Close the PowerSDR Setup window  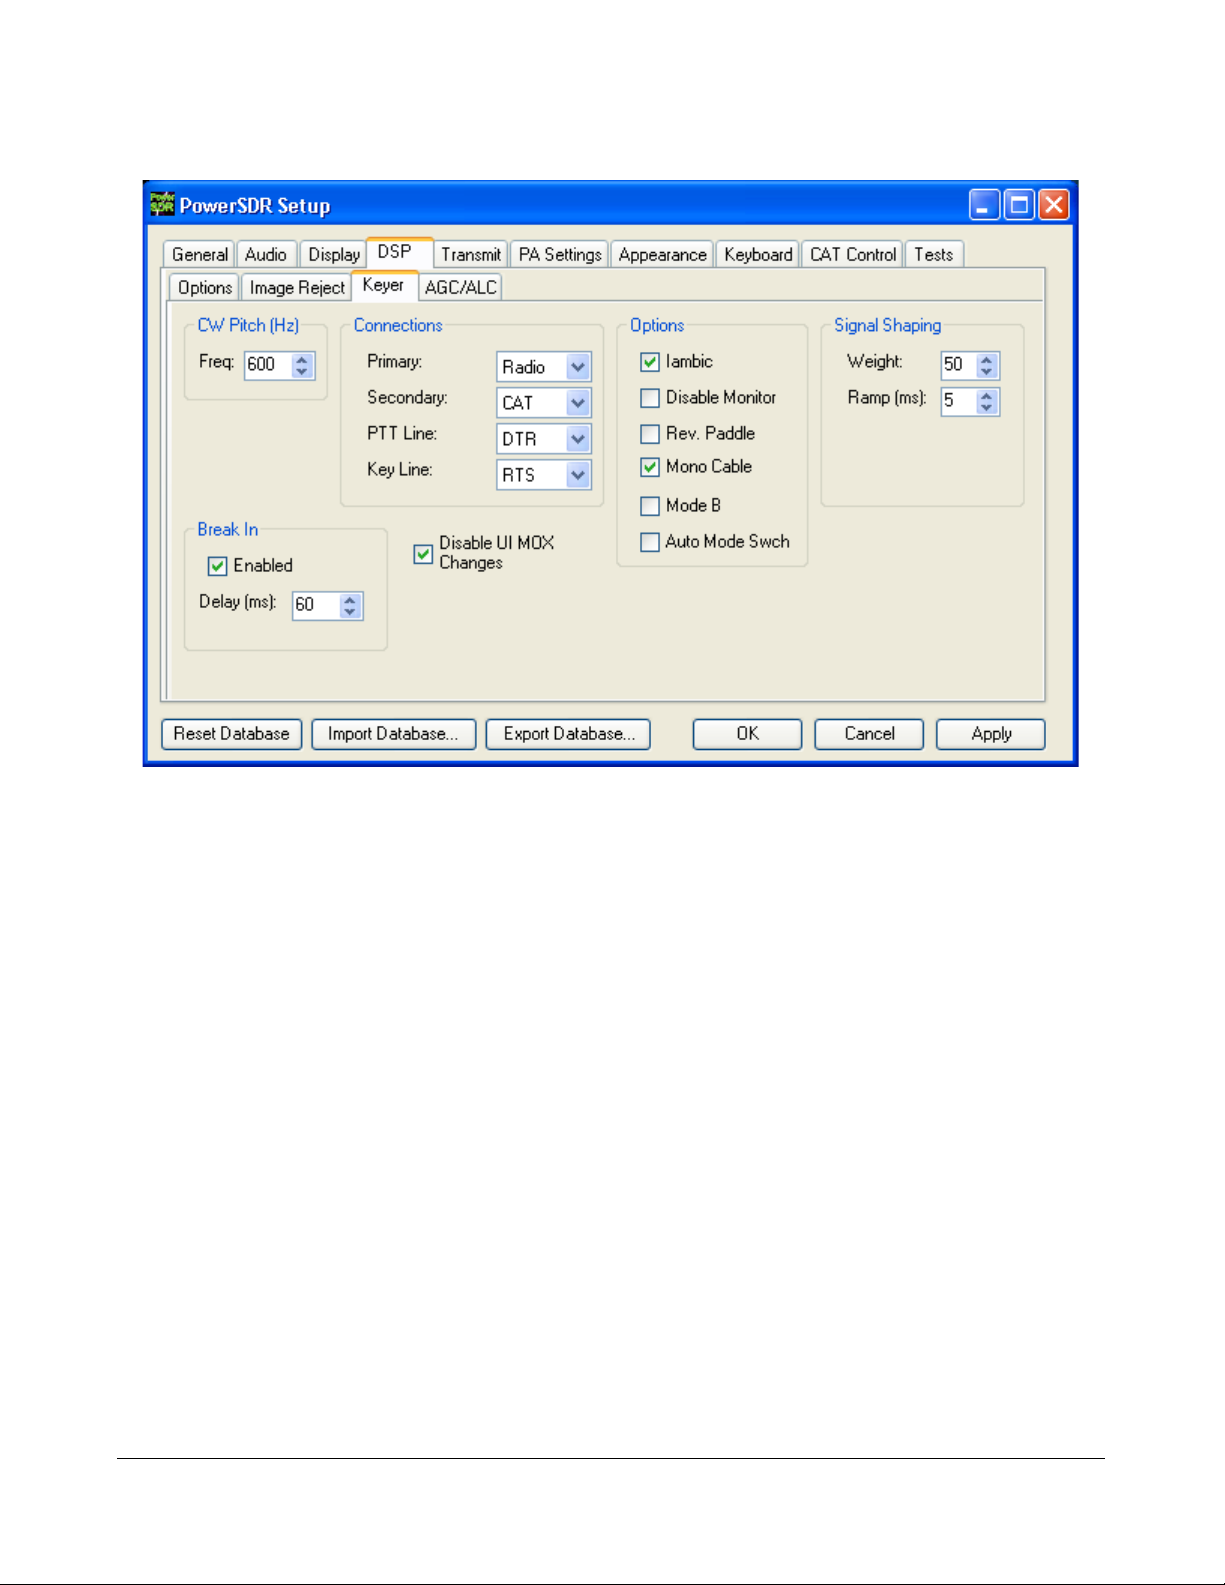coord(1054,205)
